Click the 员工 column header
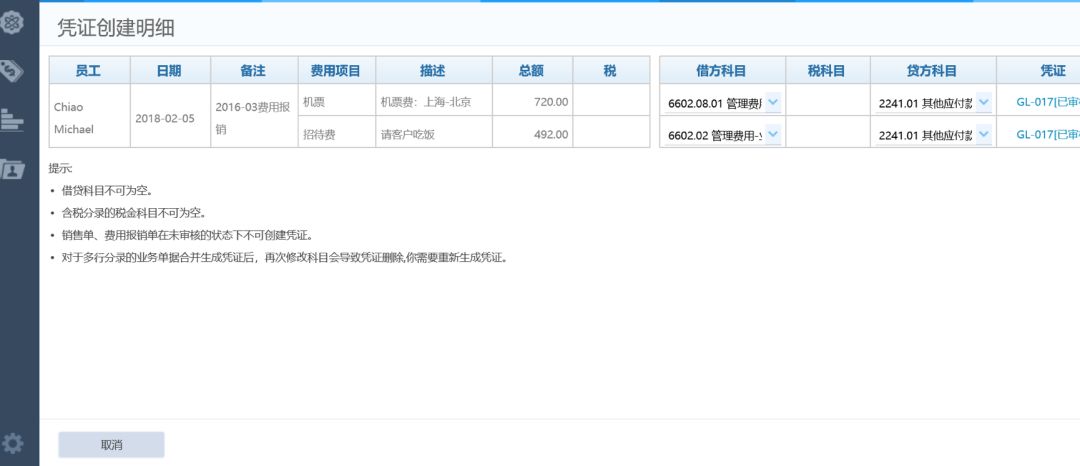Screen dimensions: 1080x466 tap(90, 71)
